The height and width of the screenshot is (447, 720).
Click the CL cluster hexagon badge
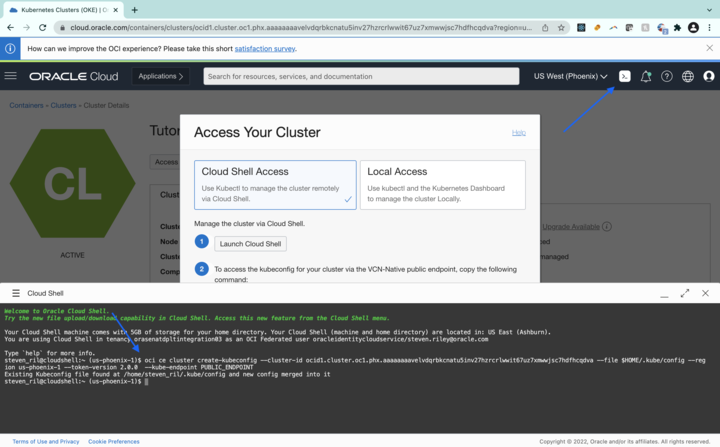click(72, 183)
